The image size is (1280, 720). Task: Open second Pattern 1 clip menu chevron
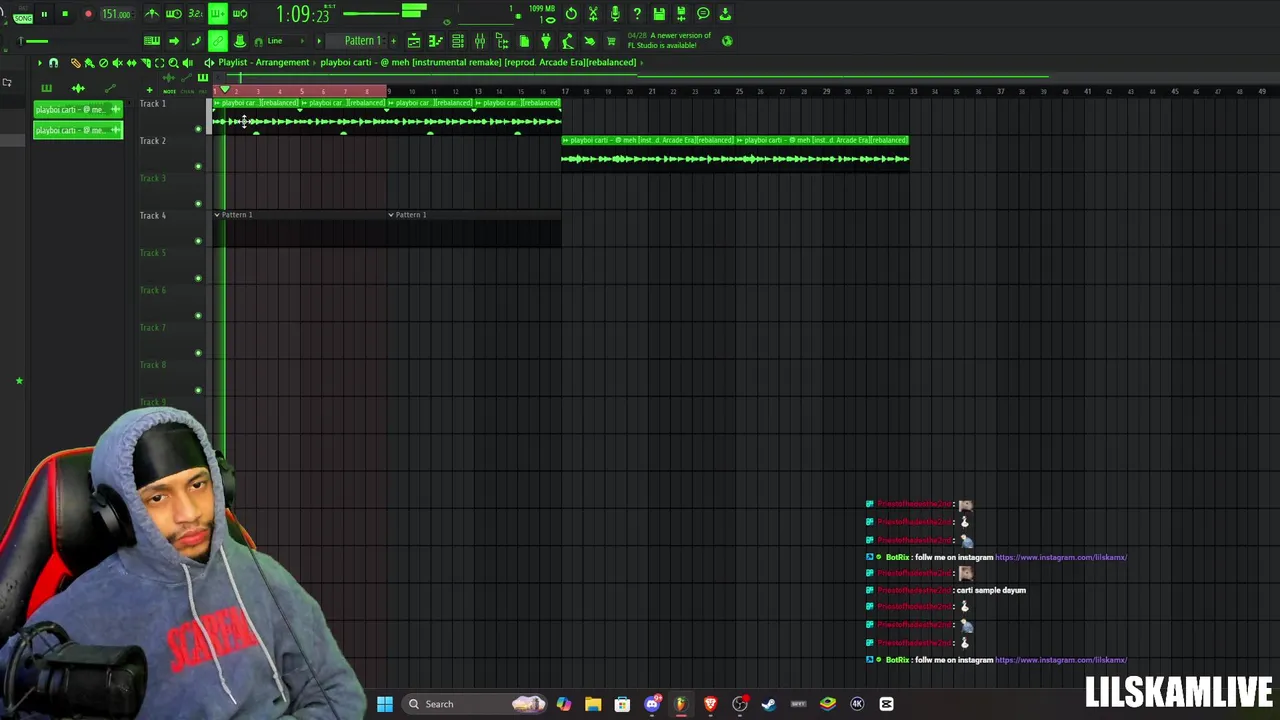click(391, 215)
